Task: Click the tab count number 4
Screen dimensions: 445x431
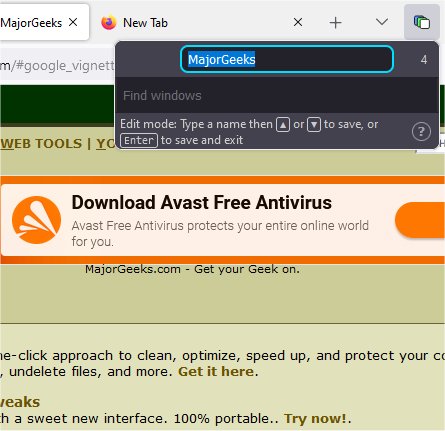Action: (424, 60)
